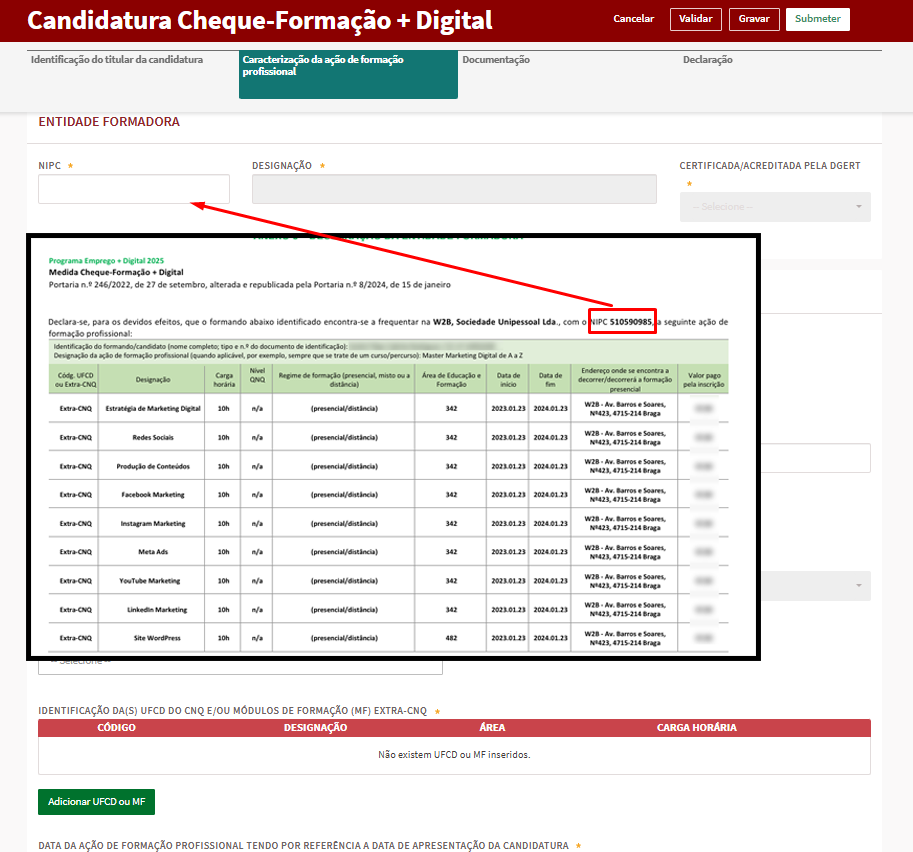Go to the Declaração tab
The image size is (913, 852).
tap(708, 60)
